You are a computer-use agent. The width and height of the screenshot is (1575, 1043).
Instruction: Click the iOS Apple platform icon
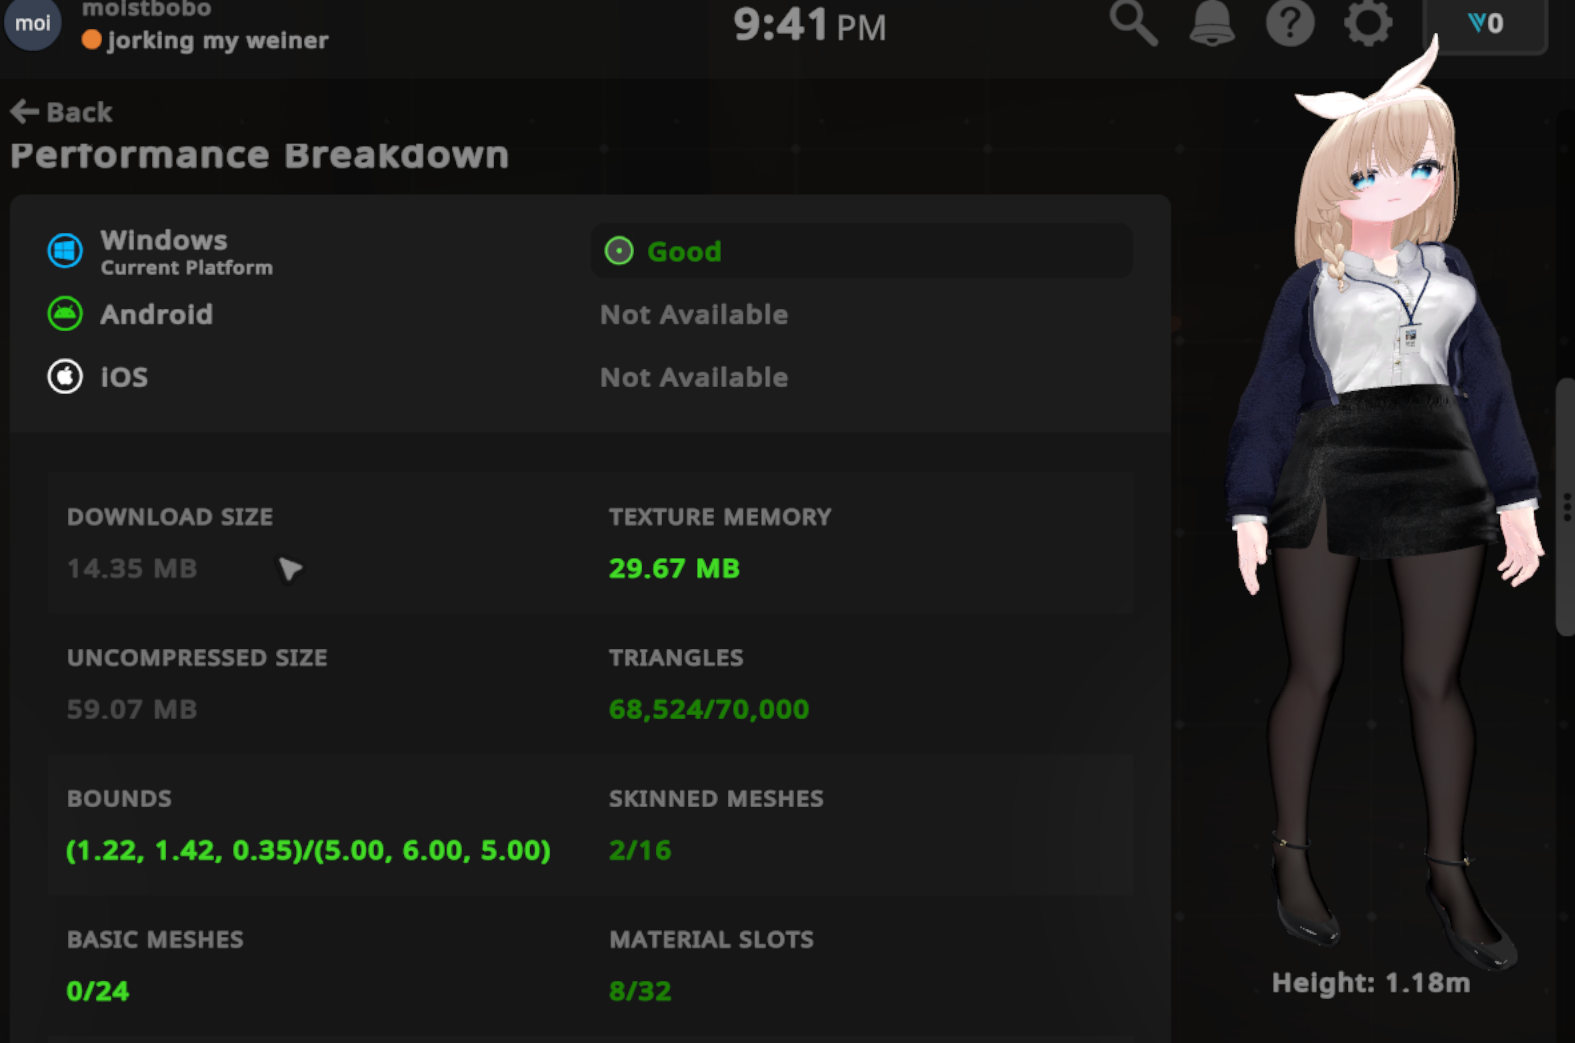click(65, 377)
